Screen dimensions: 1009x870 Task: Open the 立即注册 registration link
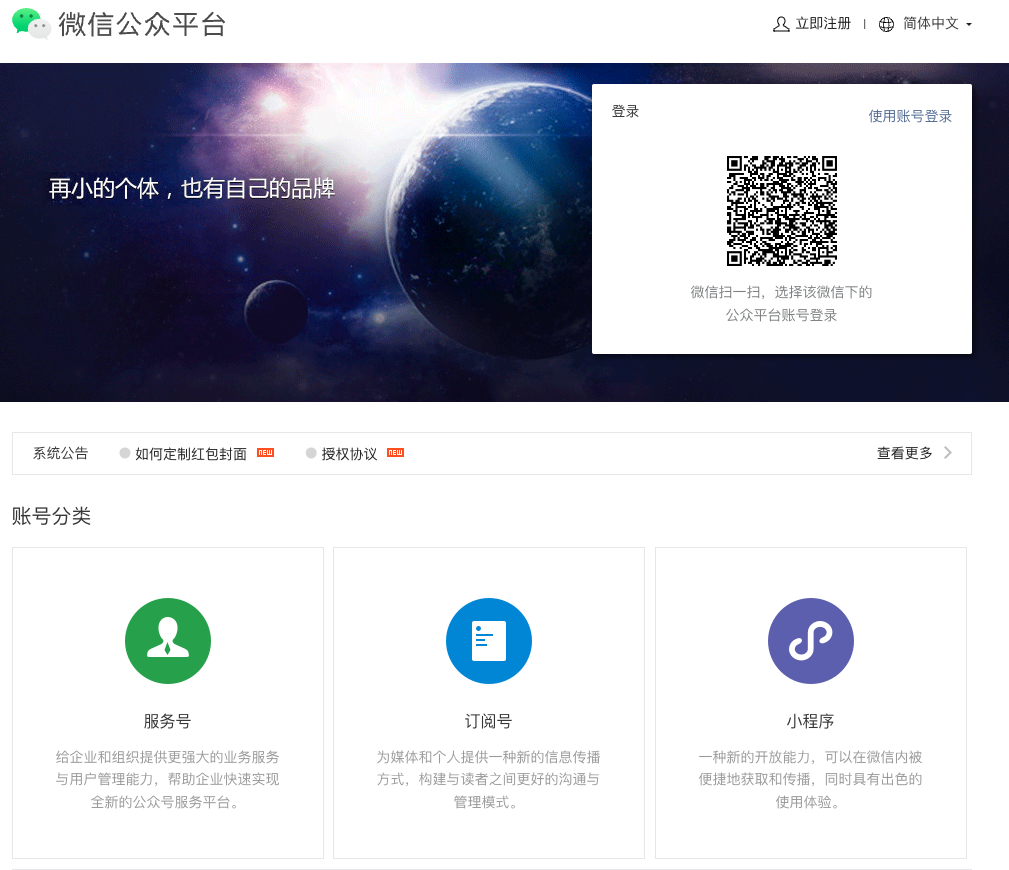[x=823, y=24]
